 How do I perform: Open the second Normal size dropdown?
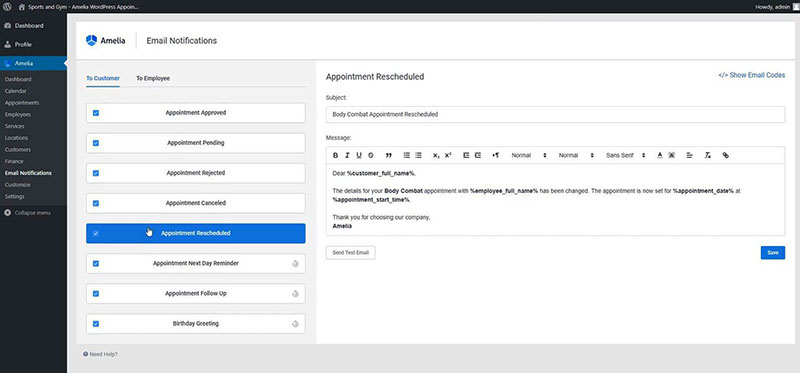click(576, 156)
